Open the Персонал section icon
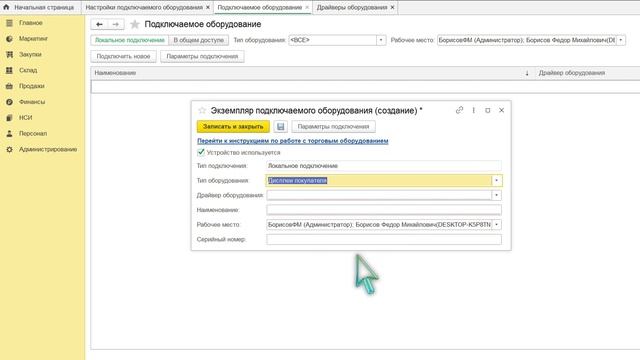Screen dimensions: 640x360 point(9,133)
